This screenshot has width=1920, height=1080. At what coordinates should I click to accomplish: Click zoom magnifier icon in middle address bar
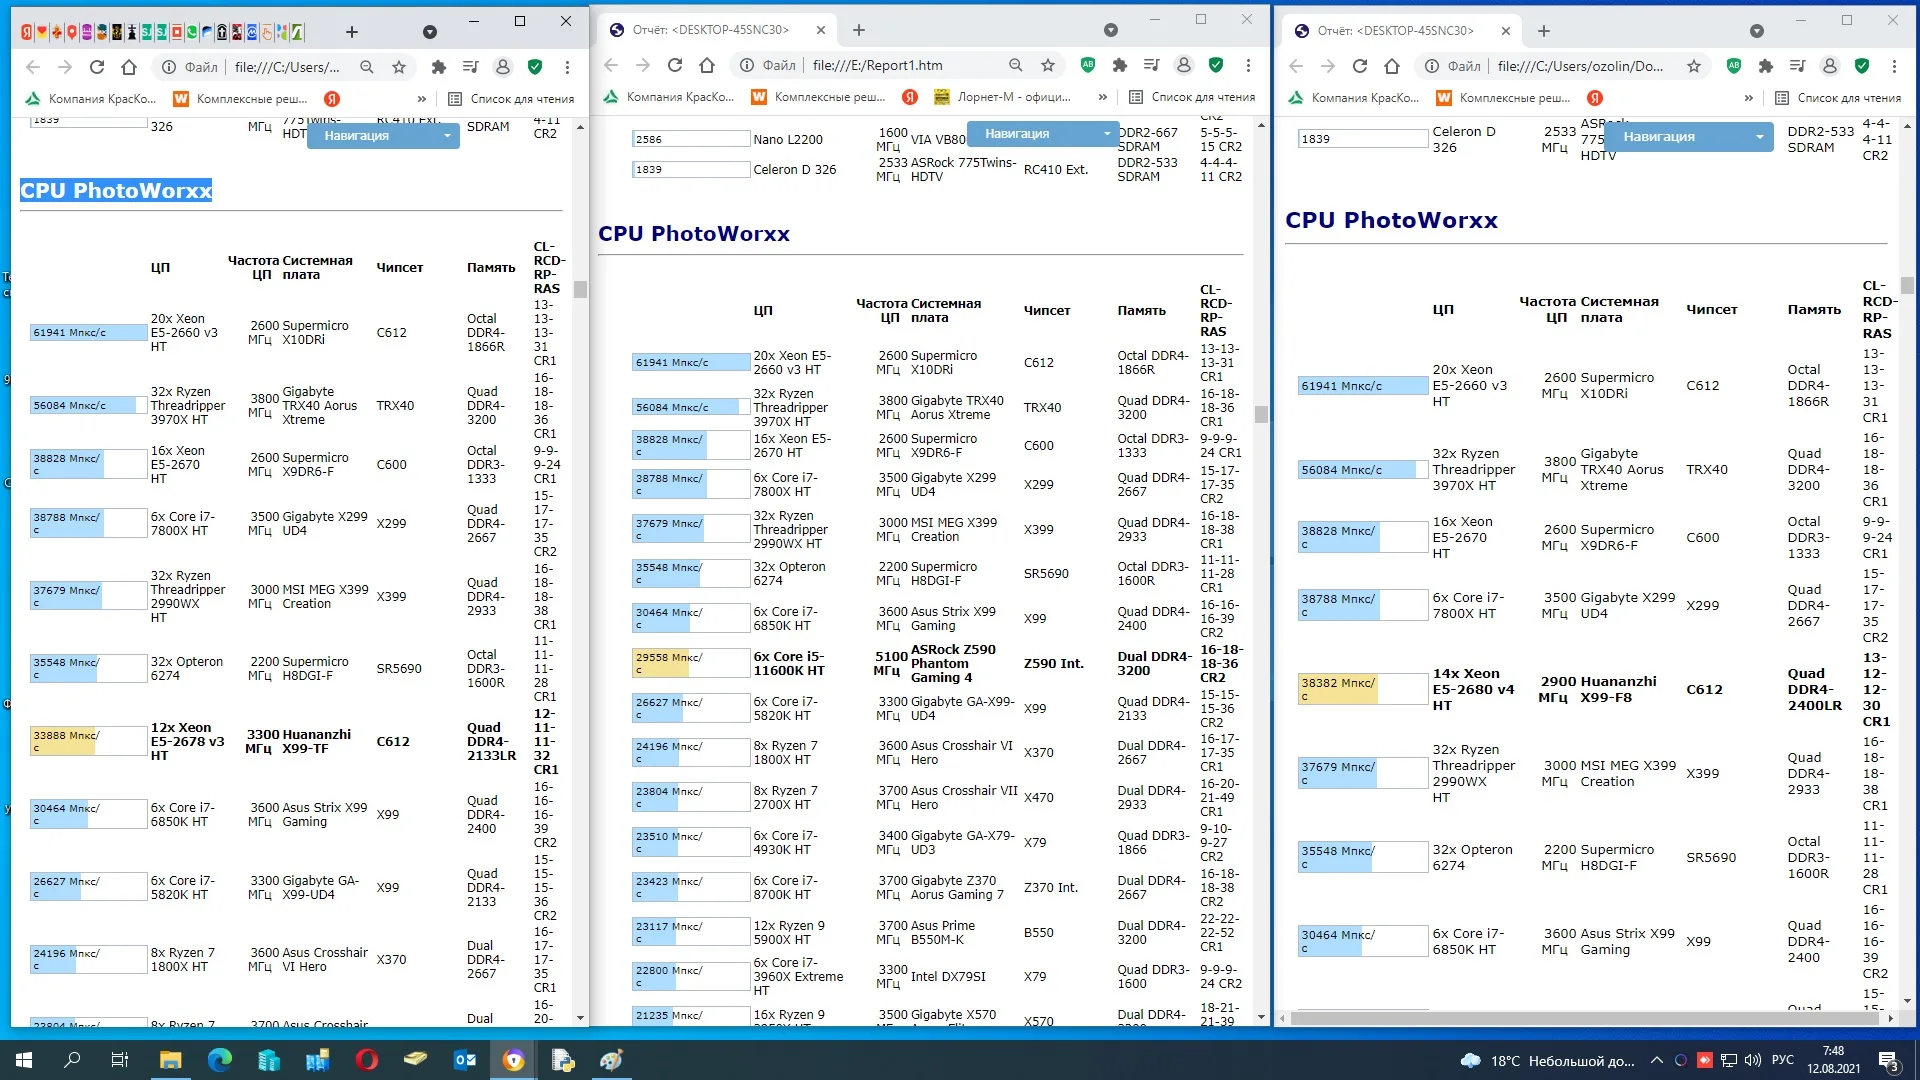click(x=1016, y=66)
